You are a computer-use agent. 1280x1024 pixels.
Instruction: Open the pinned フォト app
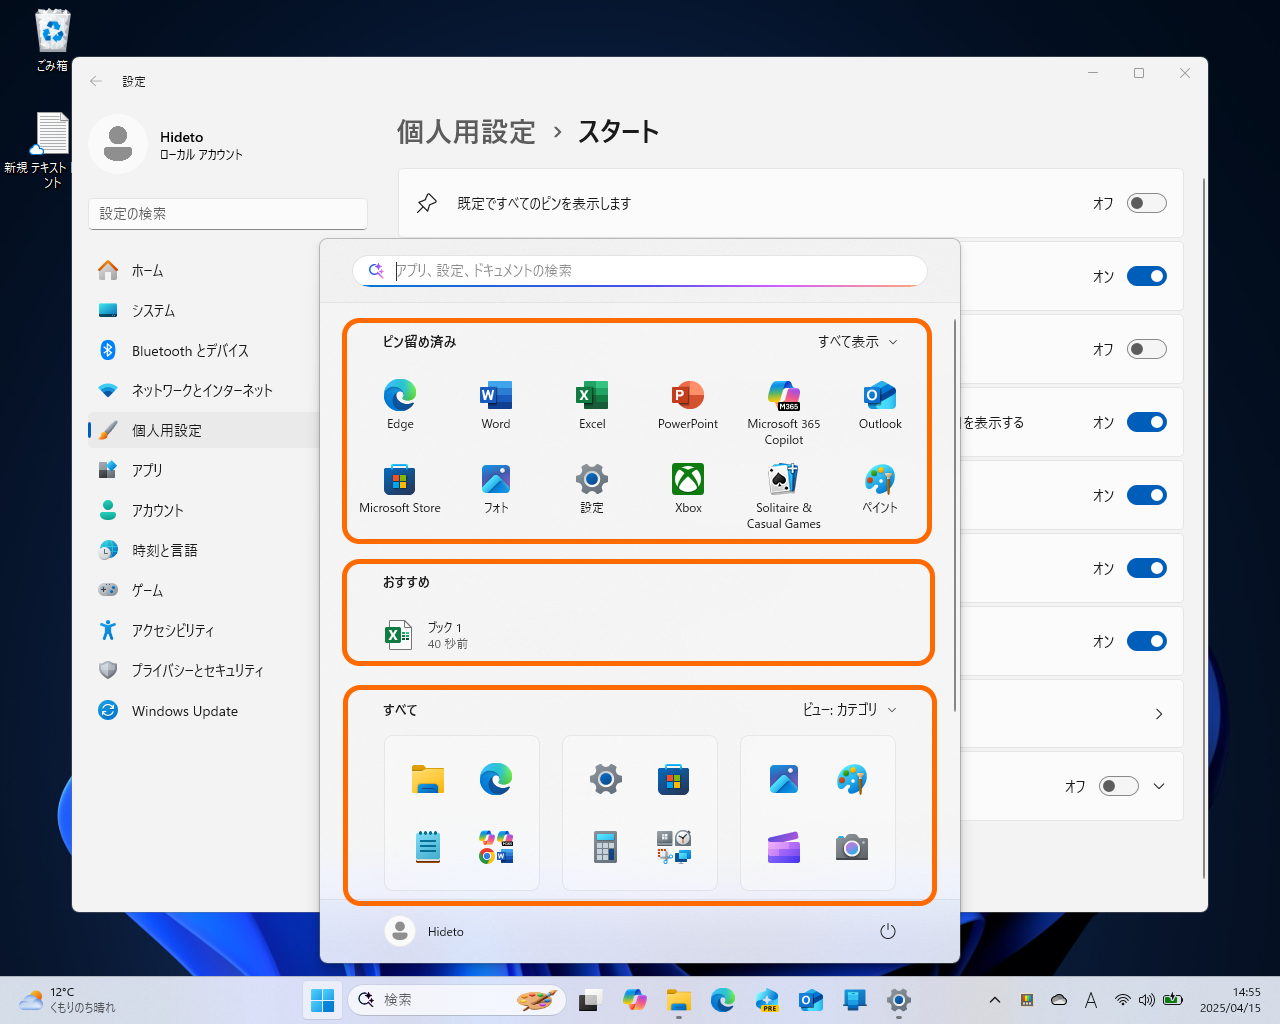point(496,488)
